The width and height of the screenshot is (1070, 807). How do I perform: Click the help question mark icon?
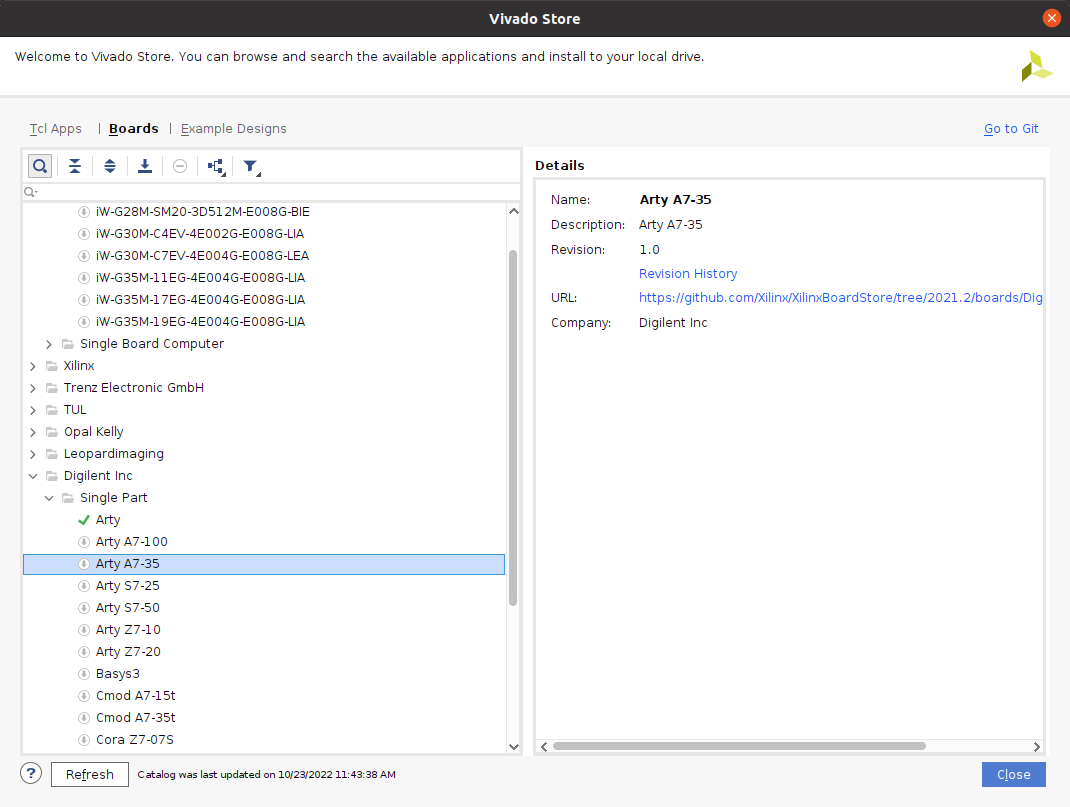point(31,774)
